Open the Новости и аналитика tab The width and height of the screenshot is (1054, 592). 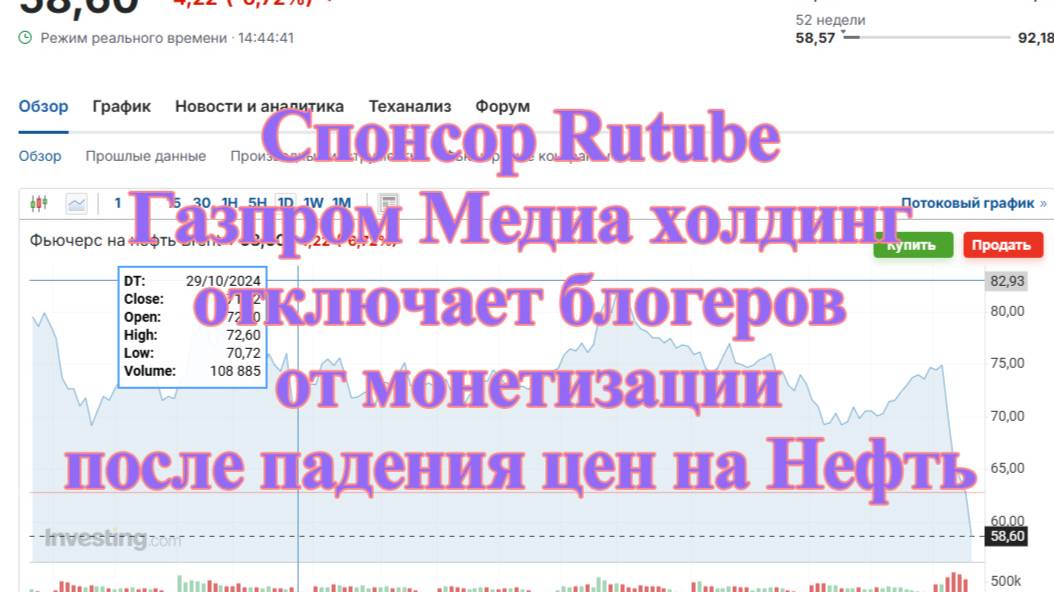click(259, 106)
